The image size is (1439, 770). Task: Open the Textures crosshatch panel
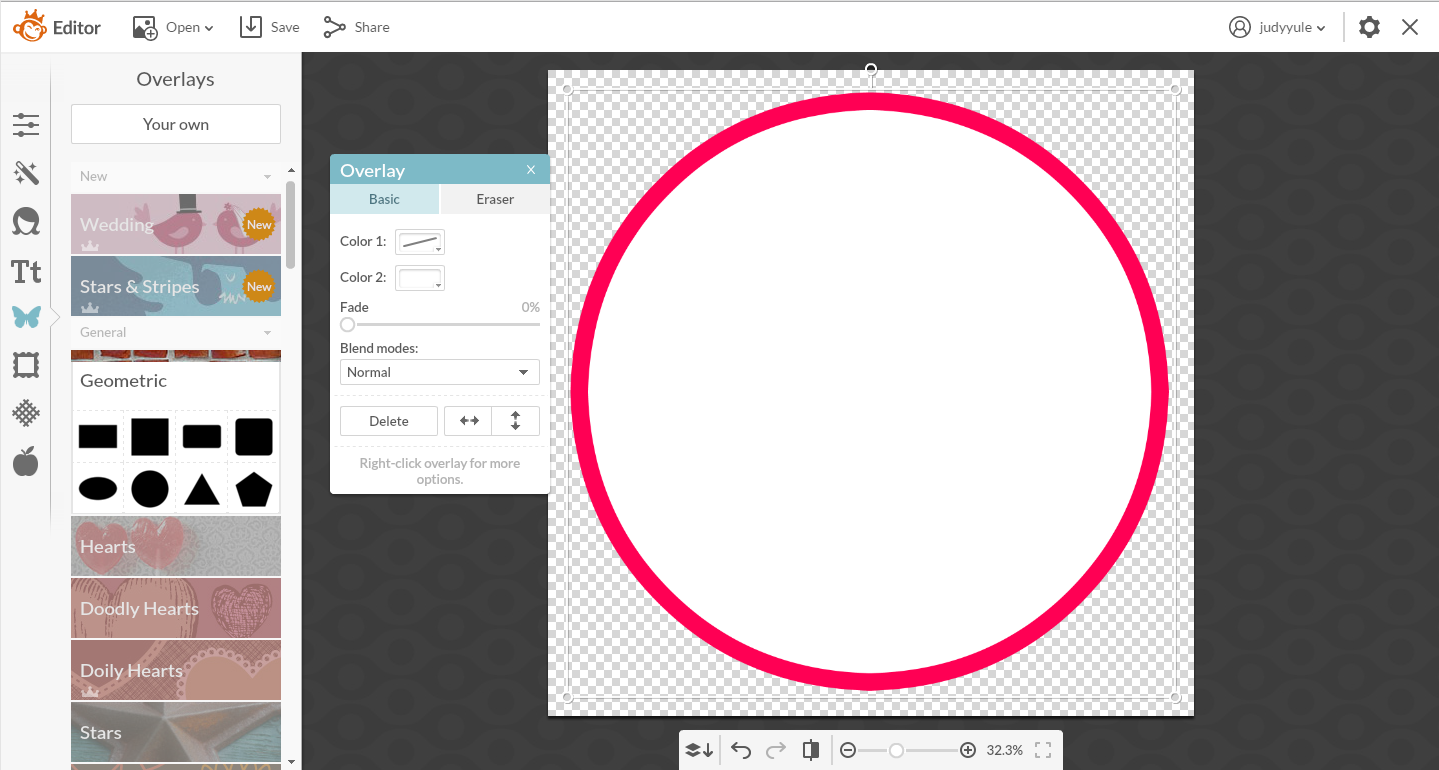coord(26,412)
